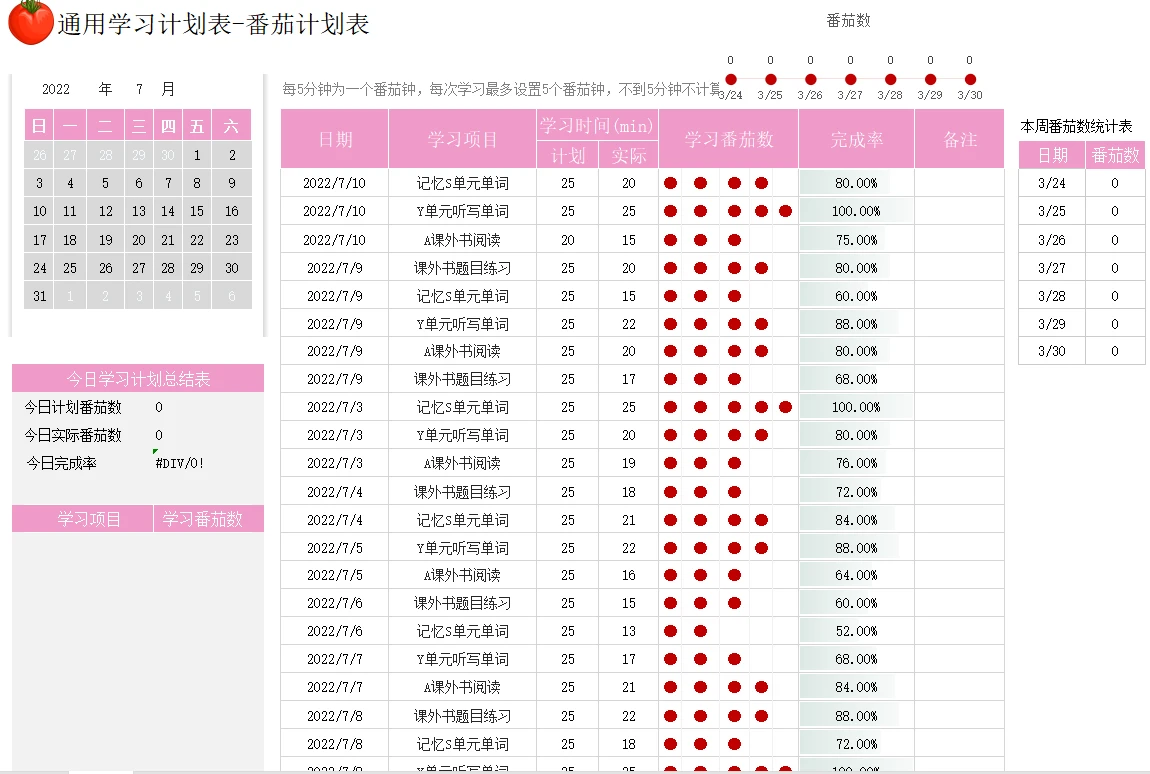Select day 15 in the July calendar
The image size is (1150, 774).
(197, 211)
